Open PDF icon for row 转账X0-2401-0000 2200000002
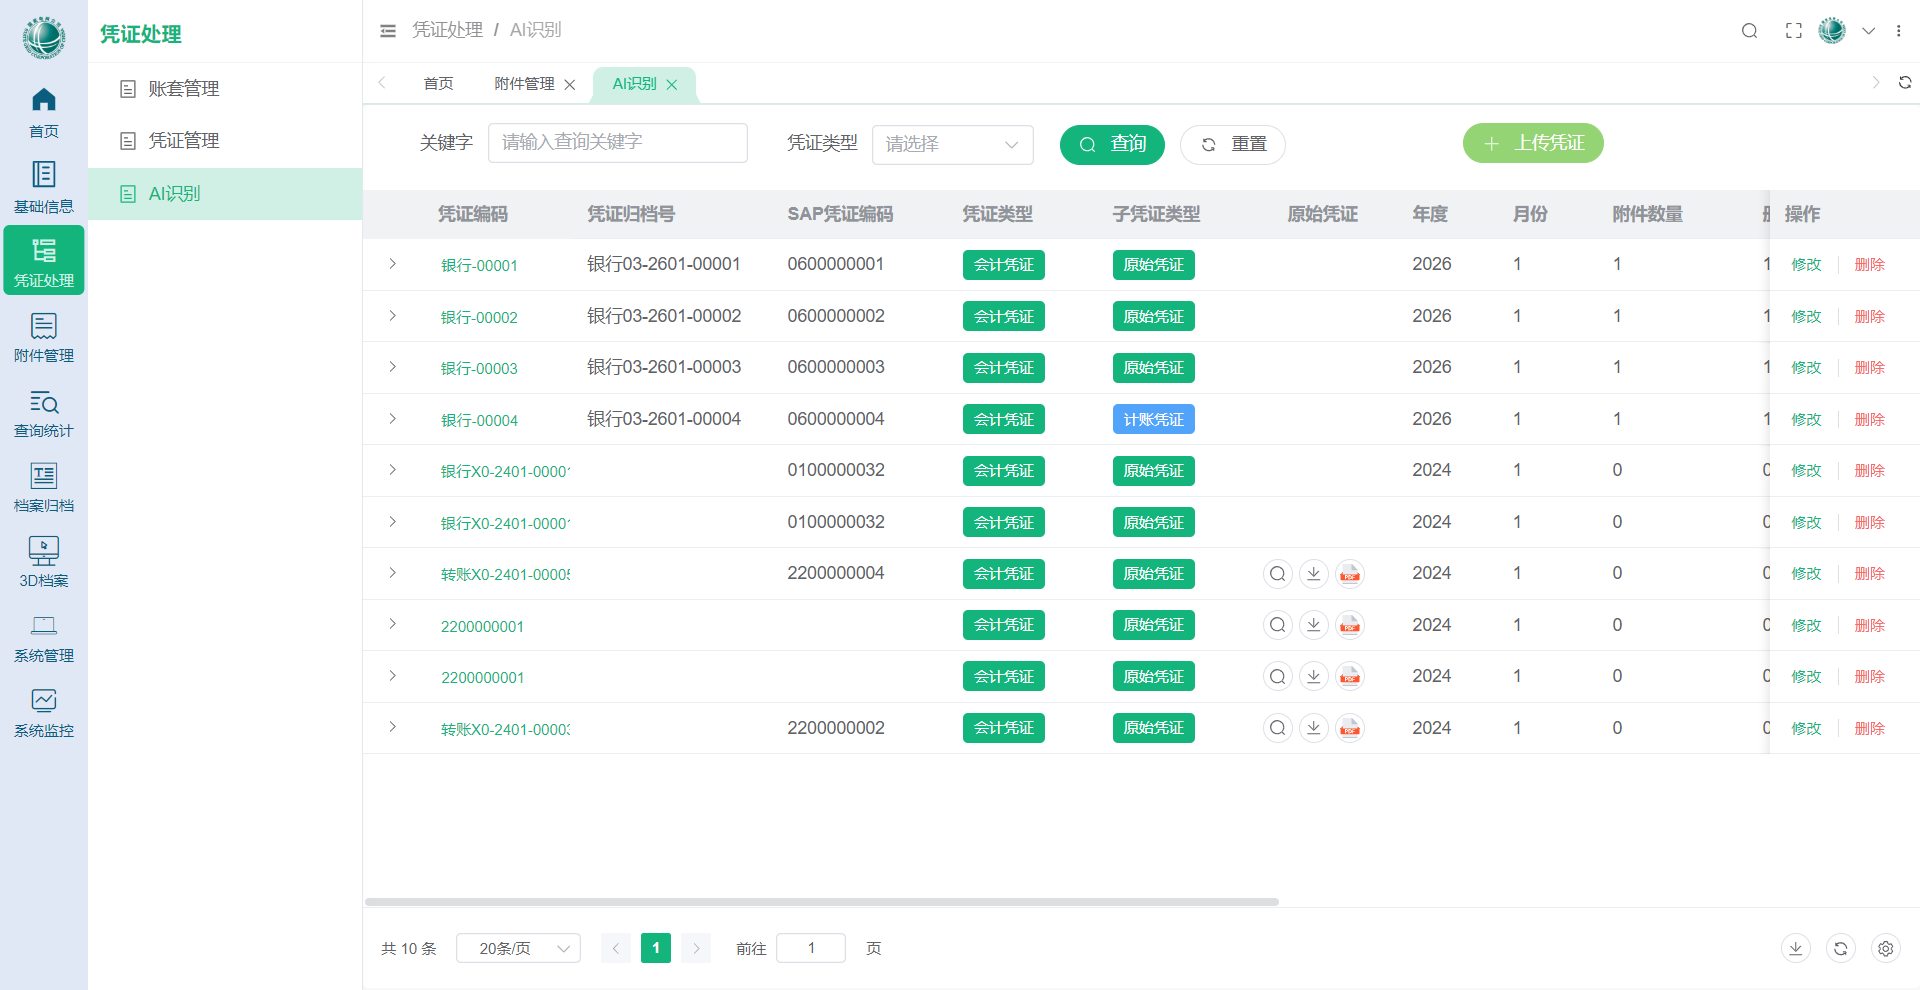This screenshot has width=1920, height=990. pyautogui.click(x=1350, y=728)
